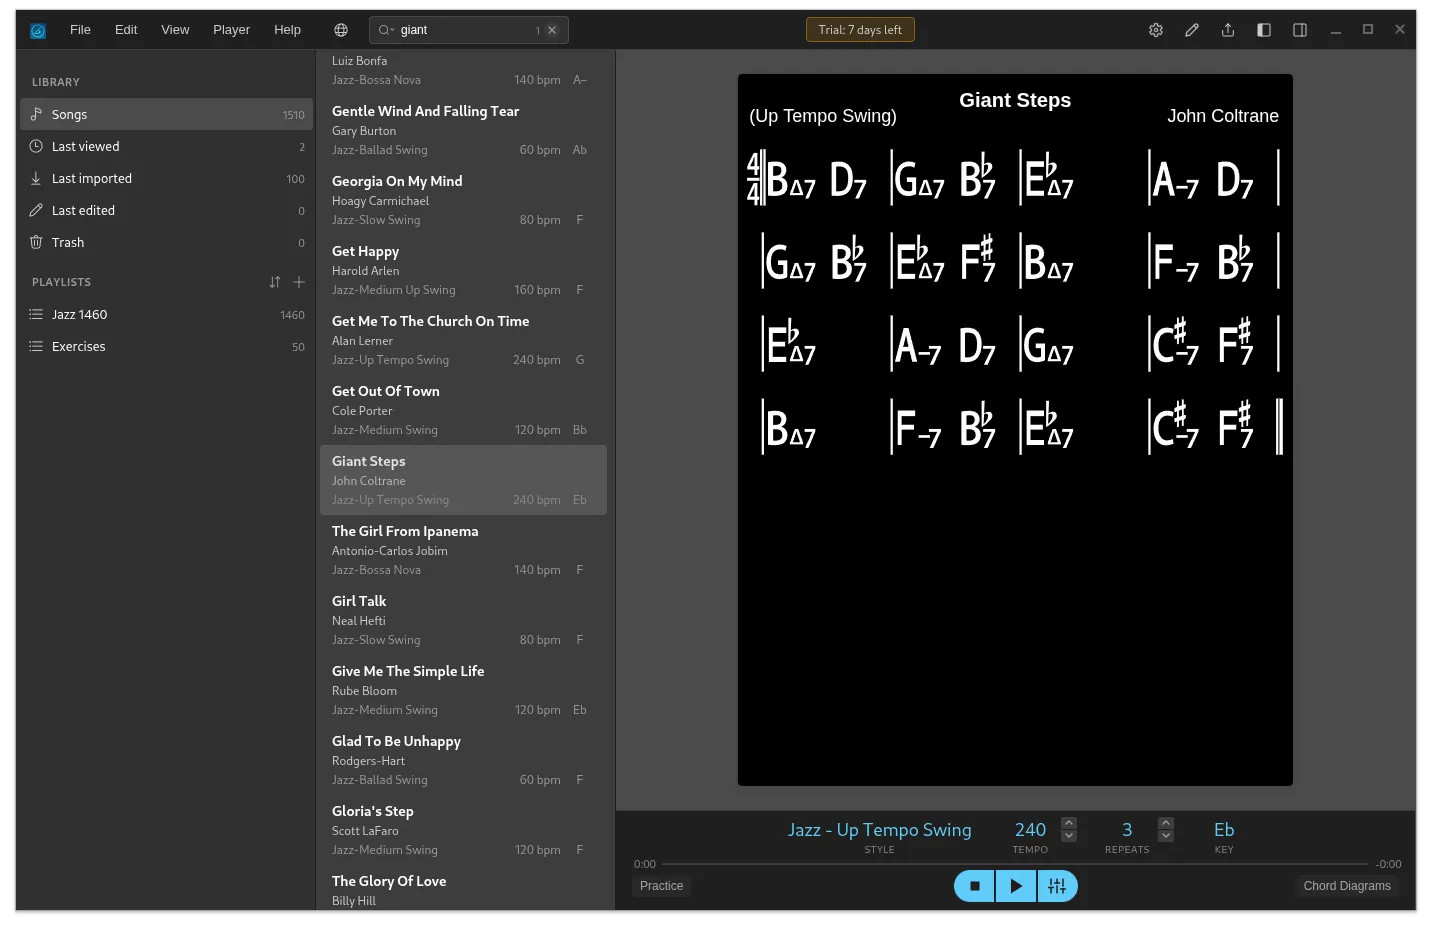Toggle Chord Diagrams display
Image resolution: width=1432 pixels, height=942 pixels.
click(x=1347, y=886)
